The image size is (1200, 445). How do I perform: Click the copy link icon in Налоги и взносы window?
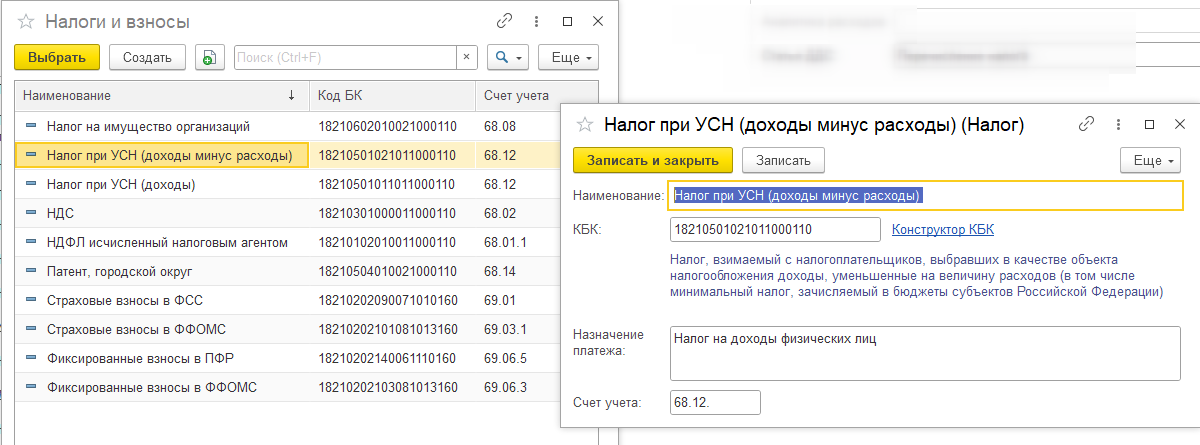(x=505, y=21)
